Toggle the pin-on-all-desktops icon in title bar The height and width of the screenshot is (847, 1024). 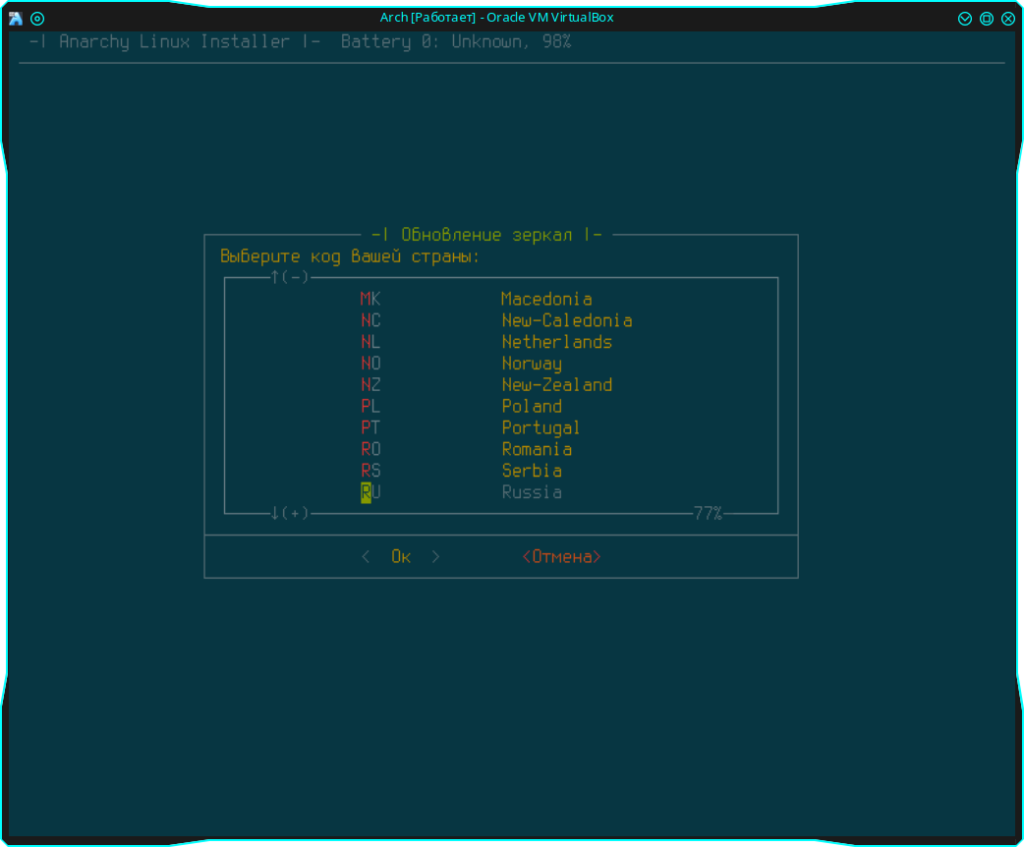pos(37,18)
